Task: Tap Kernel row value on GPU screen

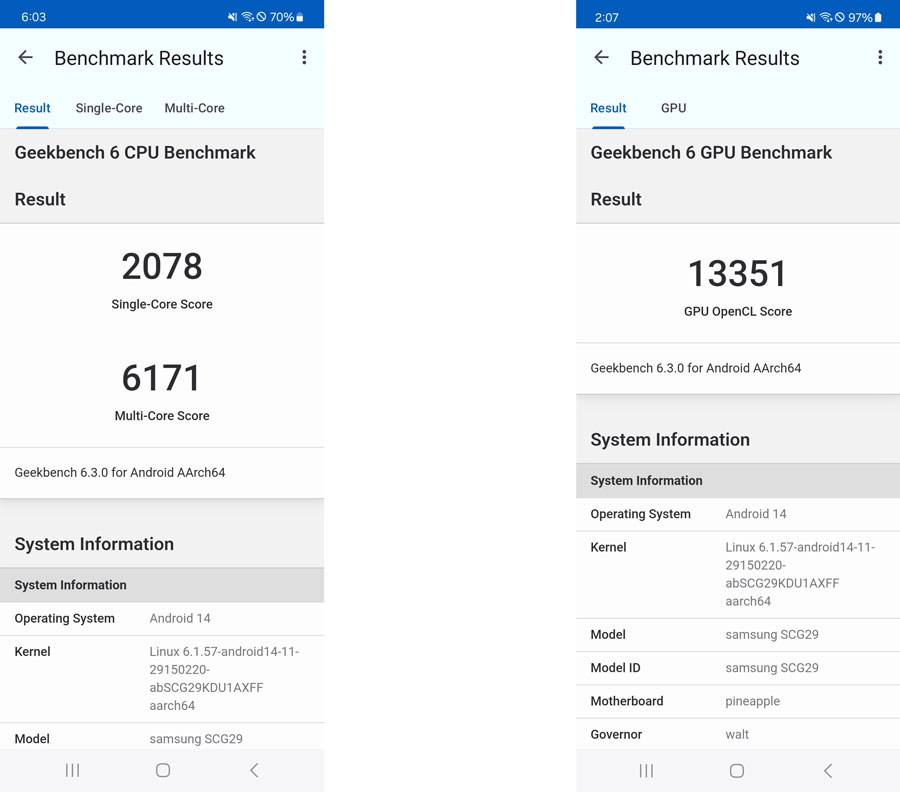Action: pyautogui.click(x=800, y=574)
